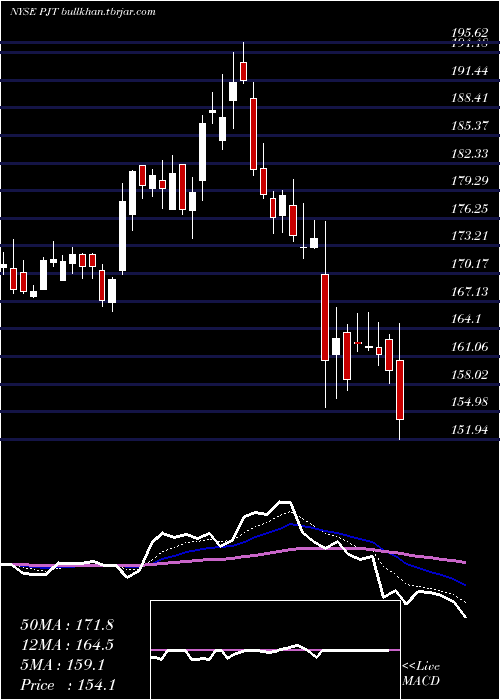The image size is (500, 700).
Task: Click the 12MA : 164.5 value
Action: point(67,645)
